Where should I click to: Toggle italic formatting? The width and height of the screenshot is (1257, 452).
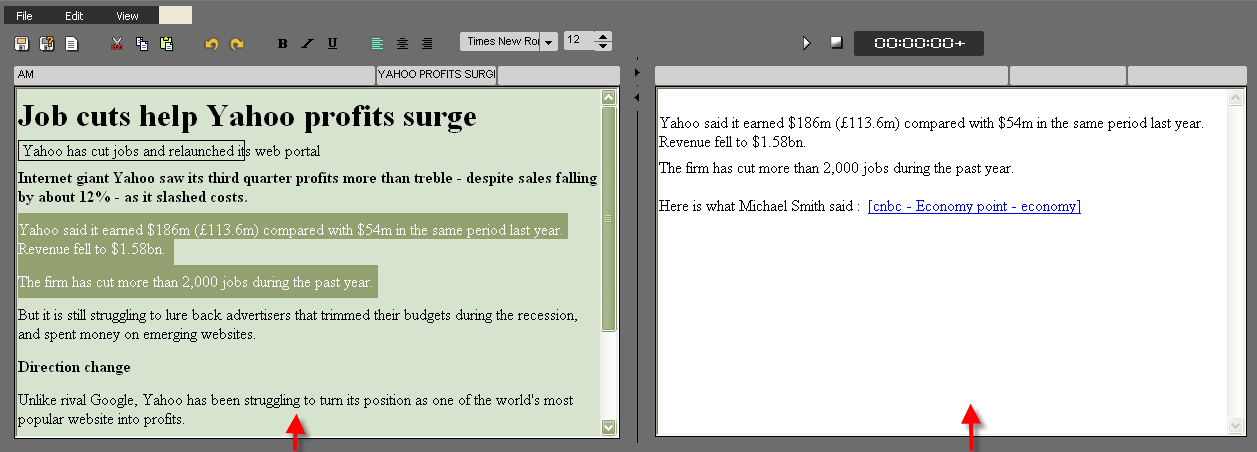307,44
